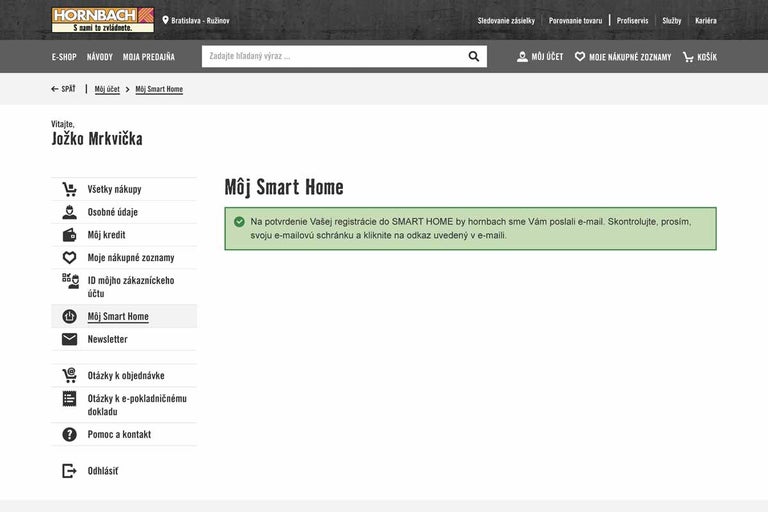Open Sledovanie zásielky link
The image size is (768, 512).
point(506,20)
